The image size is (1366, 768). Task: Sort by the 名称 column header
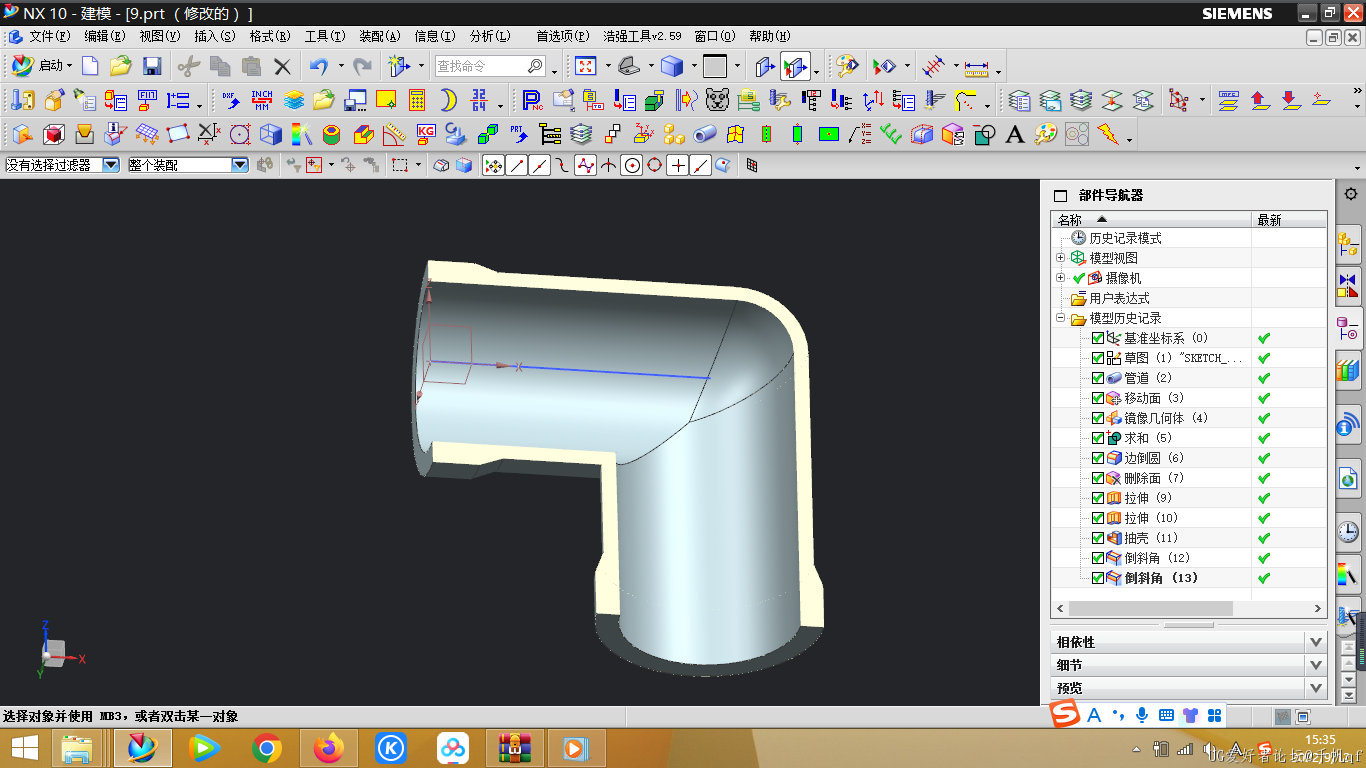tap(1151, 219)
